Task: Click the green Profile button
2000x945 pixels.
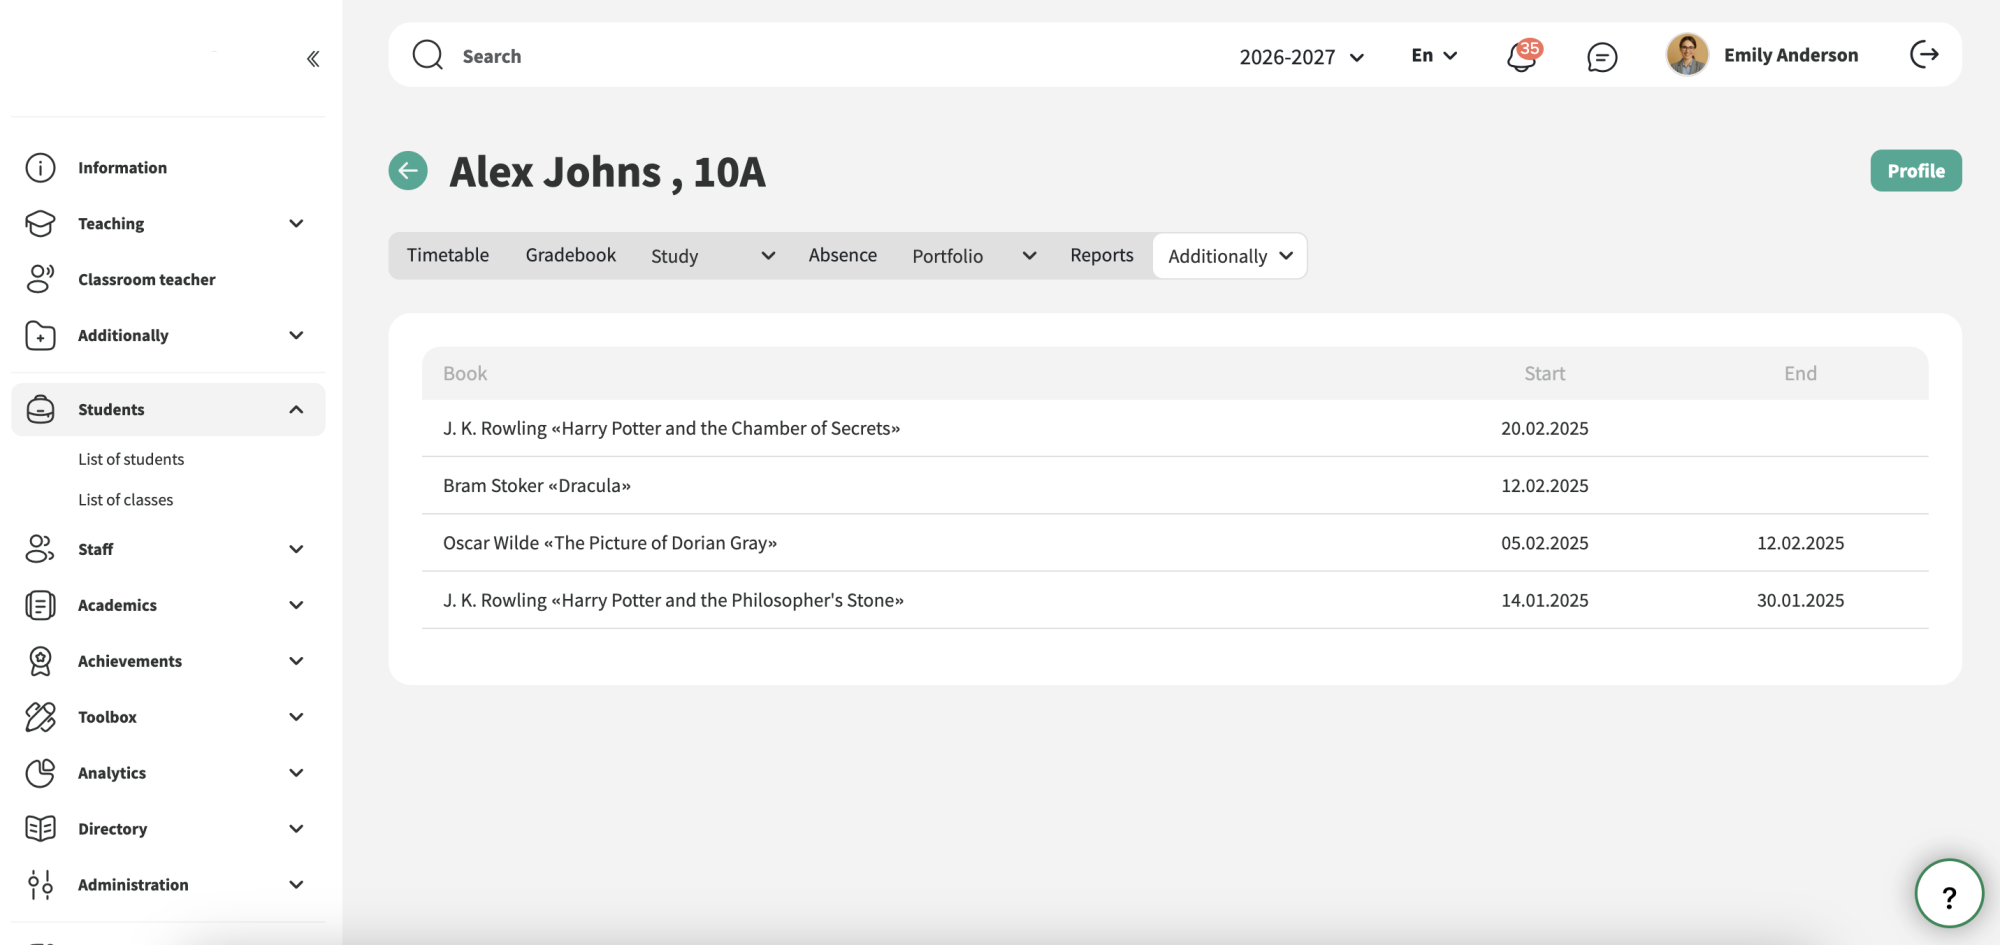Action: 1916,171
